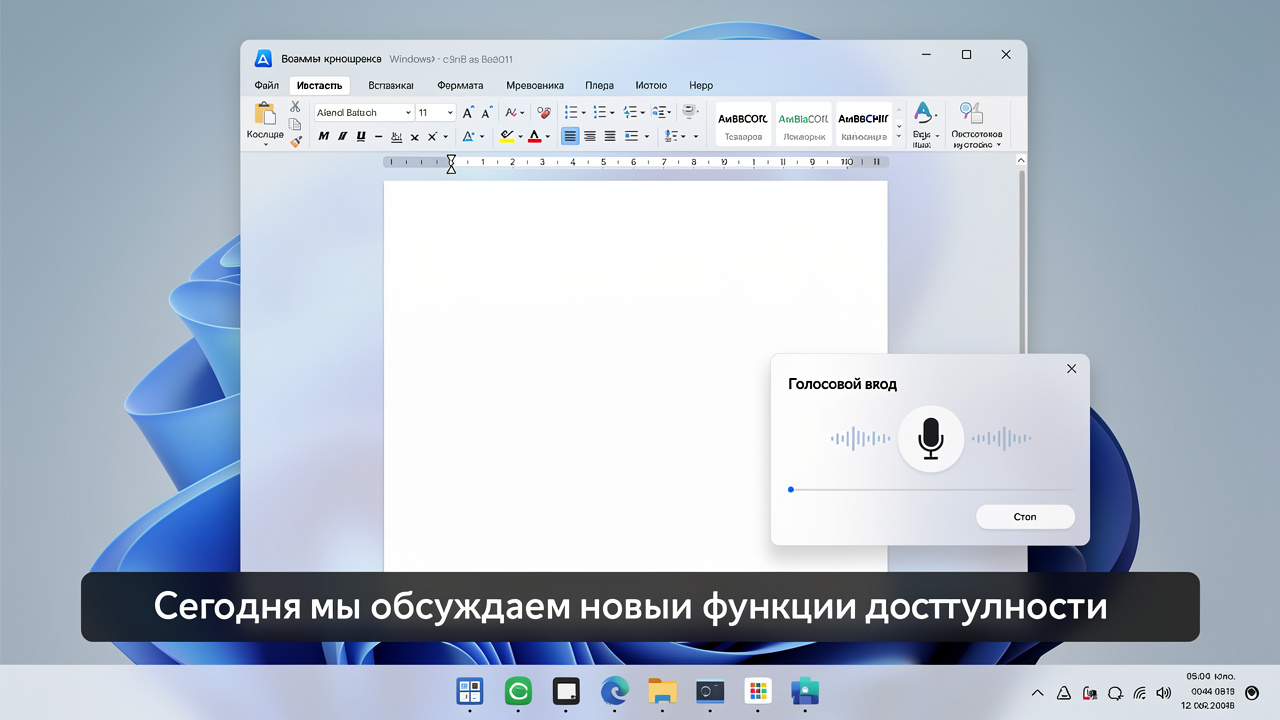Open File Explorer folder from taskbar
1280x720 pixels.
pyautogui.click(x=662, y=691)
